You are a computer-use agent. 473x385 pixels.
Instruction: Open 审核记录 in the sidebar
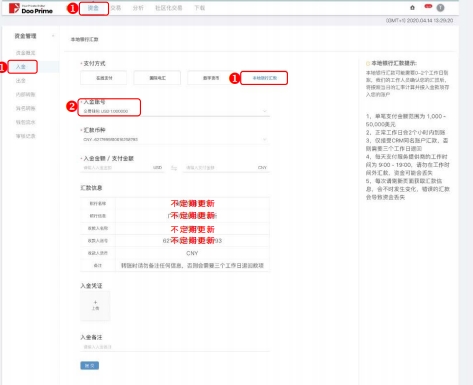click(26, 136)
